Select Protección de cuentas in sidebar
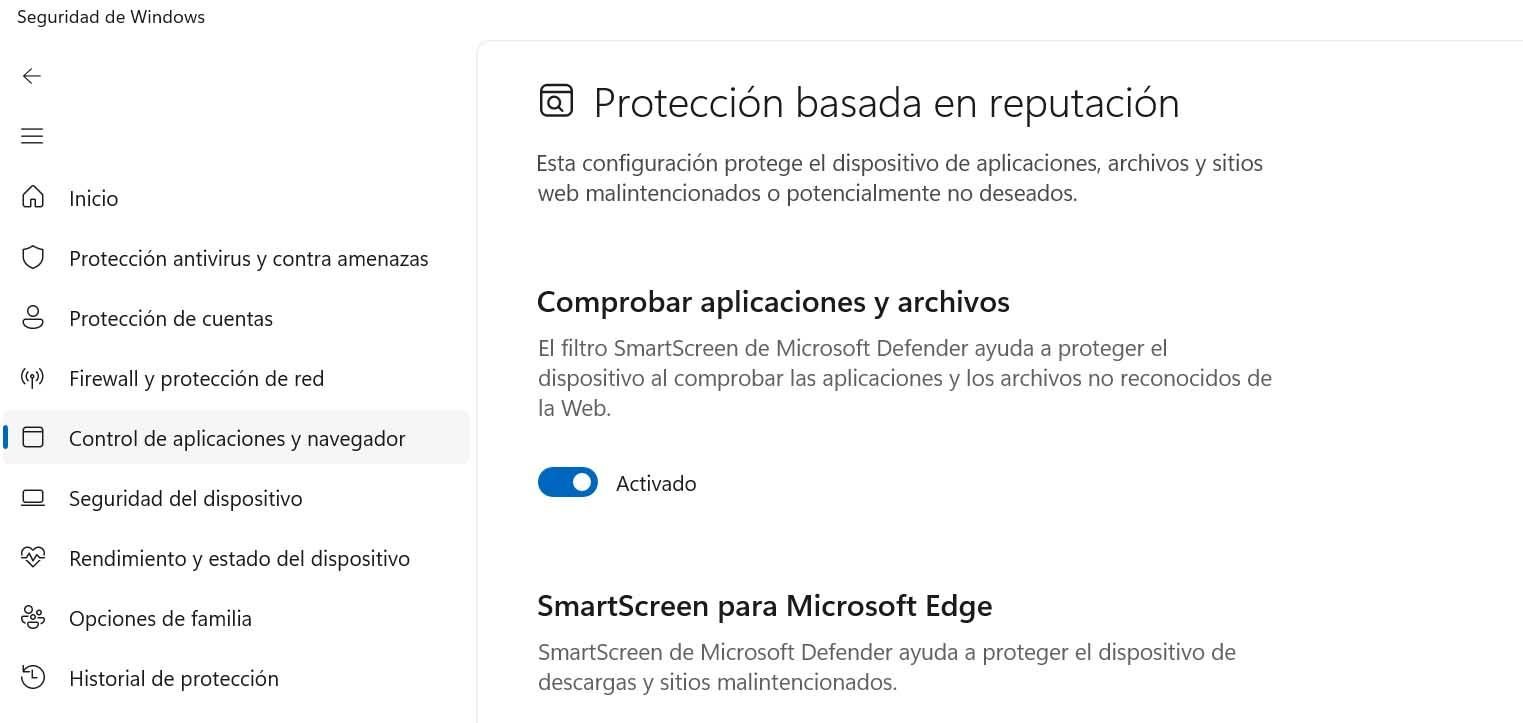1523x723 pixels. (x=171, y=319)
